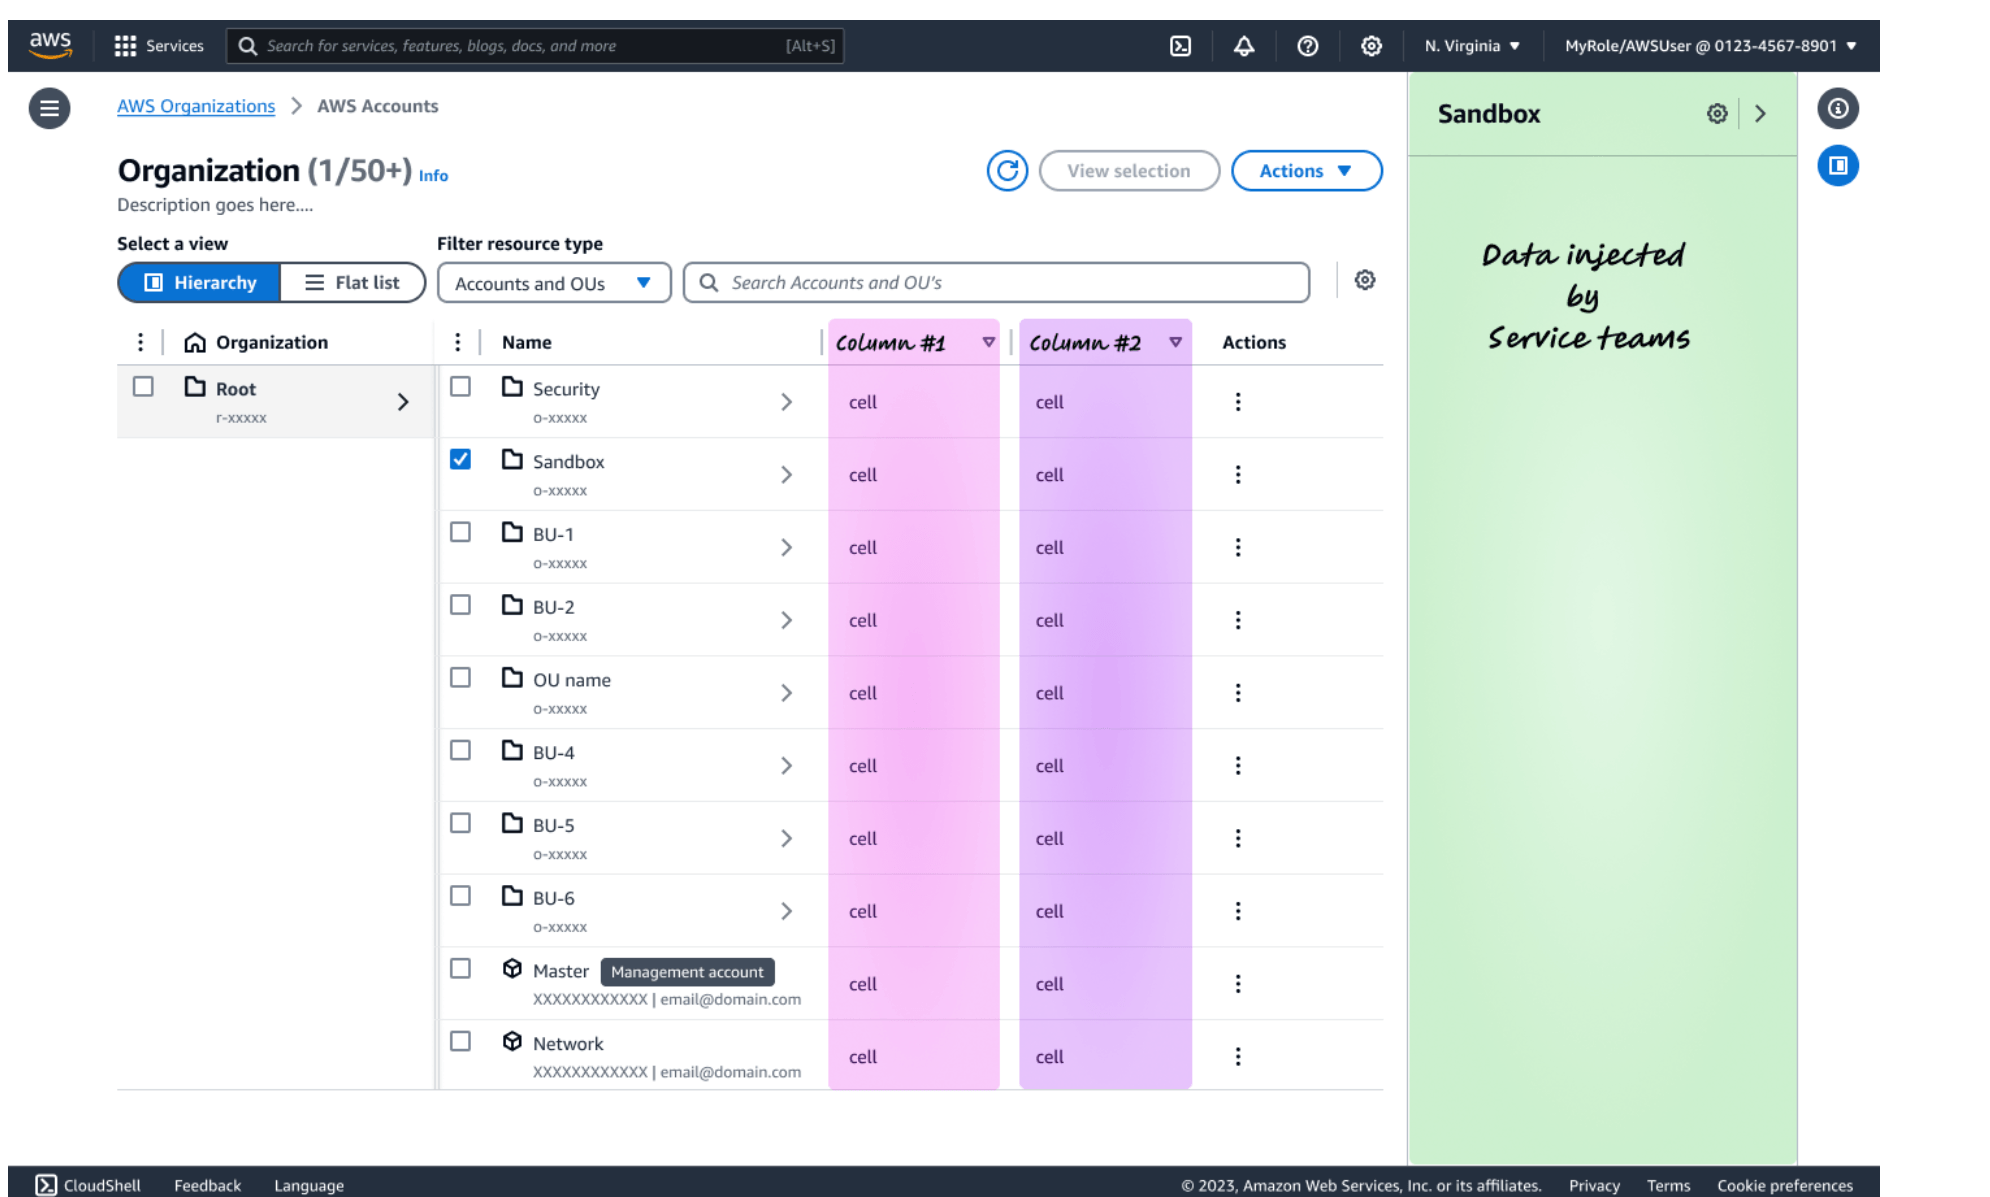Refresh the organization table

1008,171
